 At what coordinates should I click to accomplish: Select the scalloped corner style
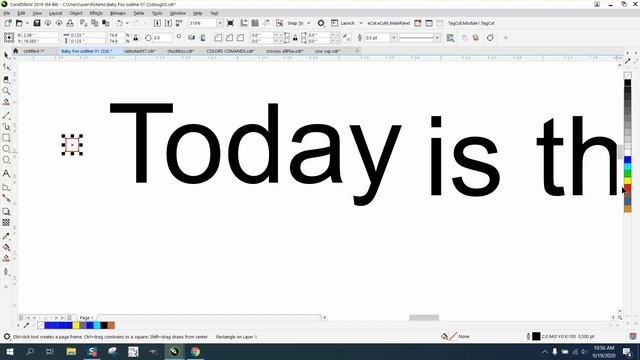click(229, 38)
